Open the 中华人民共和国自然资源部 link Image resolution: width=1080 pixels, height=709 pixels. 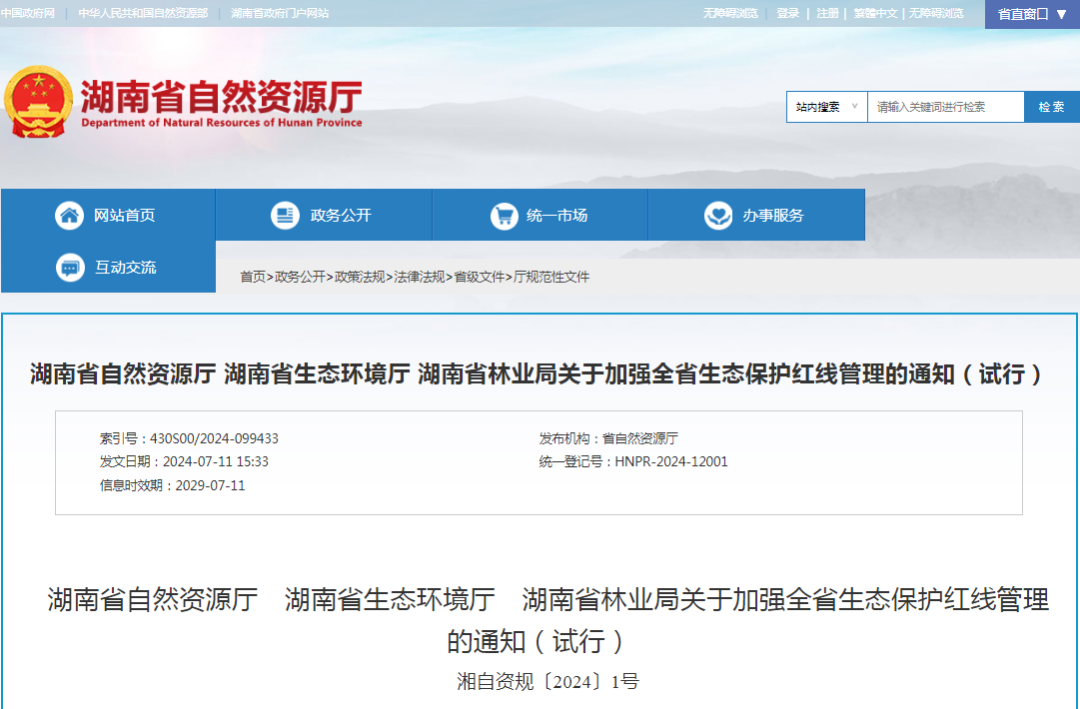pyautogui.click(x=143, y=13)
